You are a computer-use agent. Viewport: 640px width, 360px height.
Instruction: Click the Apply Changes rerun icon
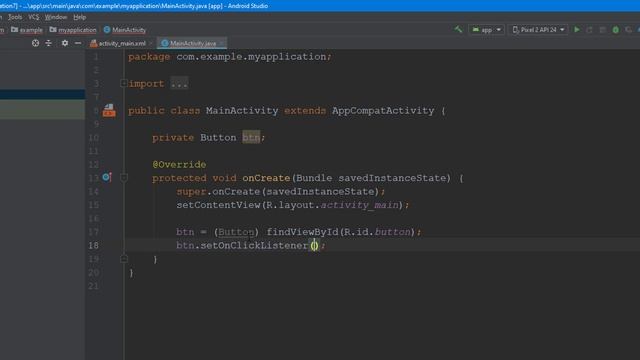(589, 29)
